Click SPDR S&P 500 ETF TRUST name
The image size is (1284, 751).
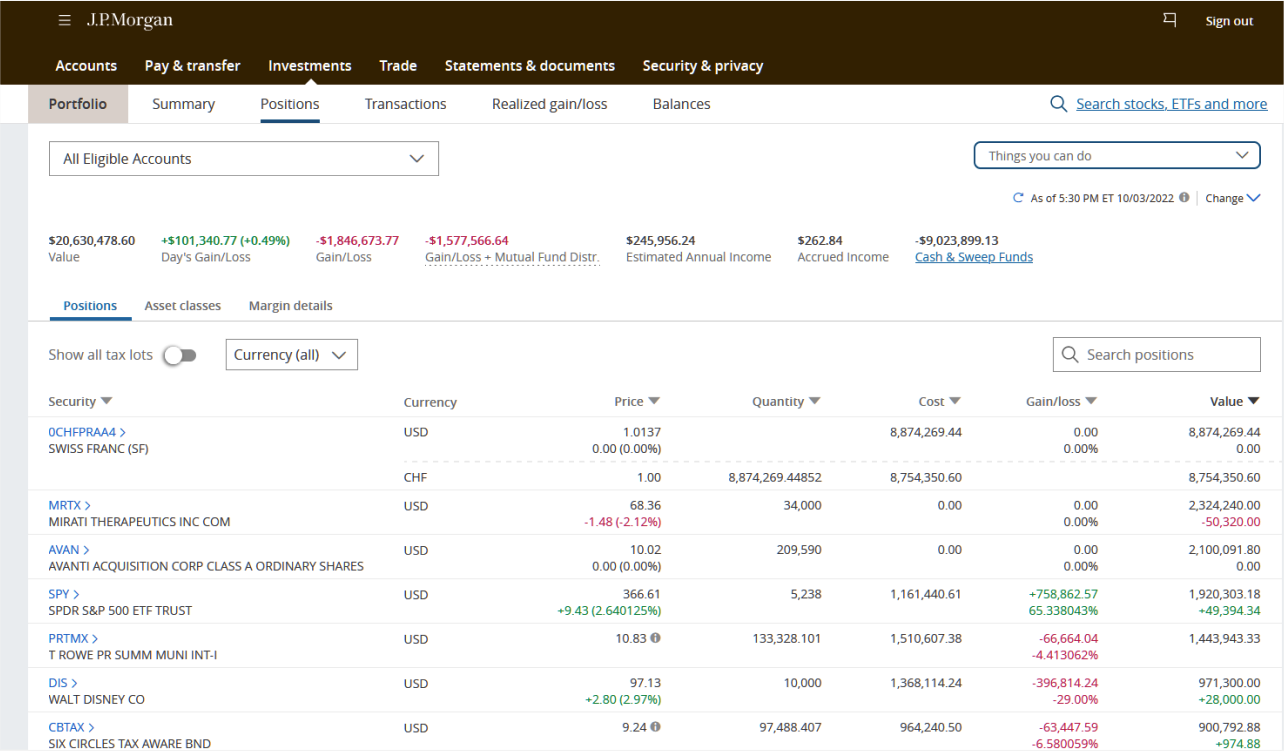[x=120, y=610]
